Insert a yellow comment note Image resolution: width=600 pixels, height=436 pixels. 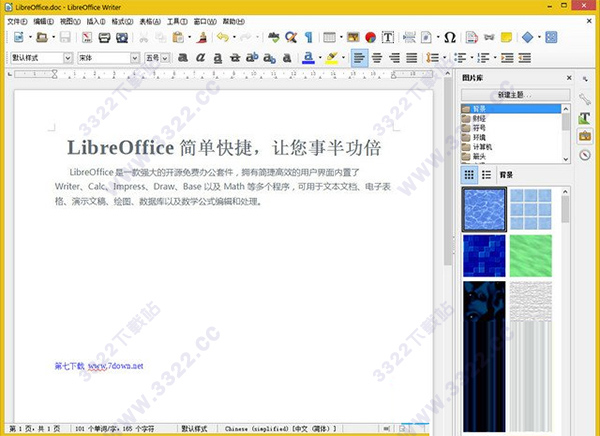click(506, 37)
